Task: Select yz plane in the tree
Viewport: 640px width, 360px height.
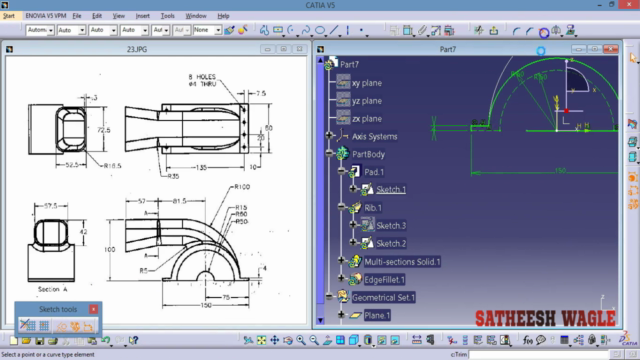Action: click(x=360, y=101)
